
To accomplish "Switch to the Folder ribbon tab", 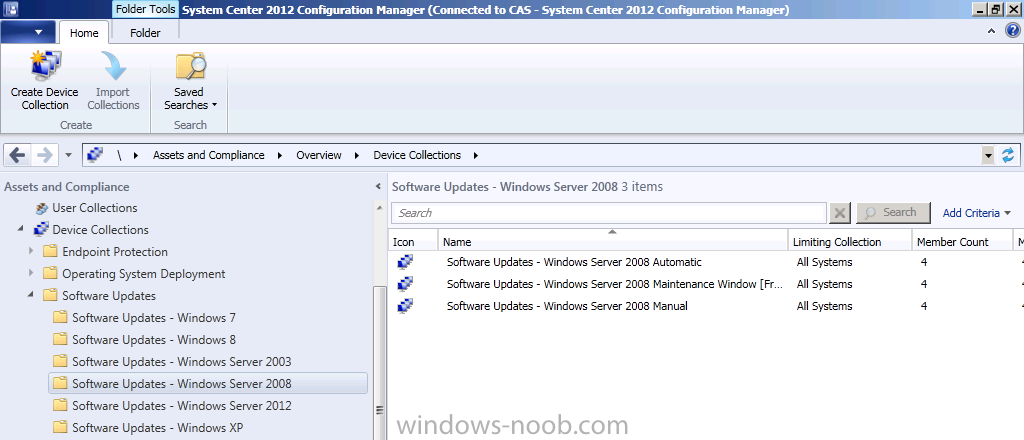I will pyautogui.click(x=145, y=33).
